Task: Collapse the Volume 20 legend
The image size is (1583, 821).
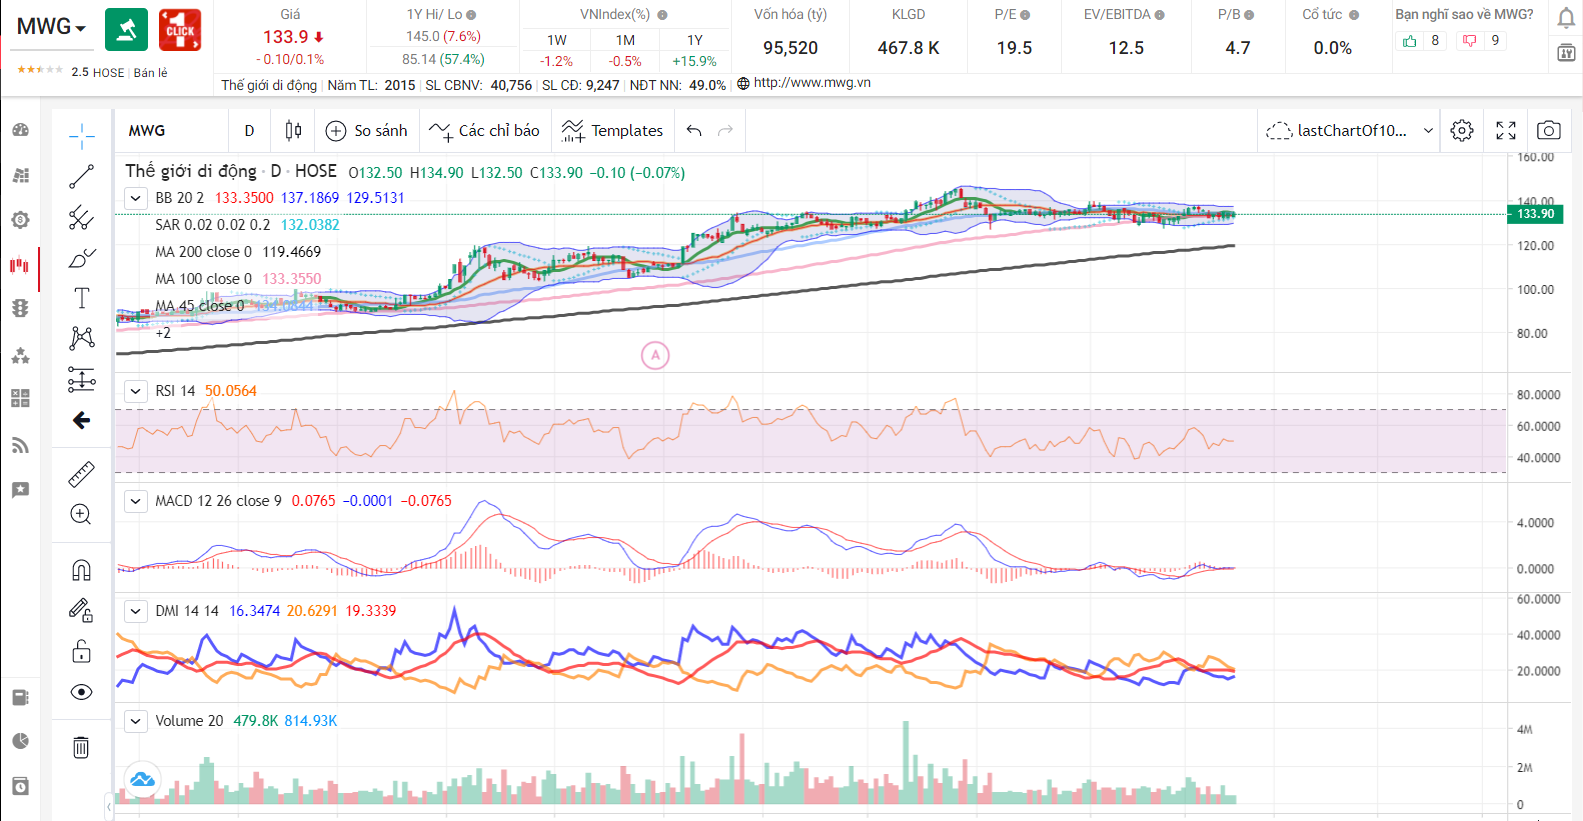Action: (x=136, y=721)
